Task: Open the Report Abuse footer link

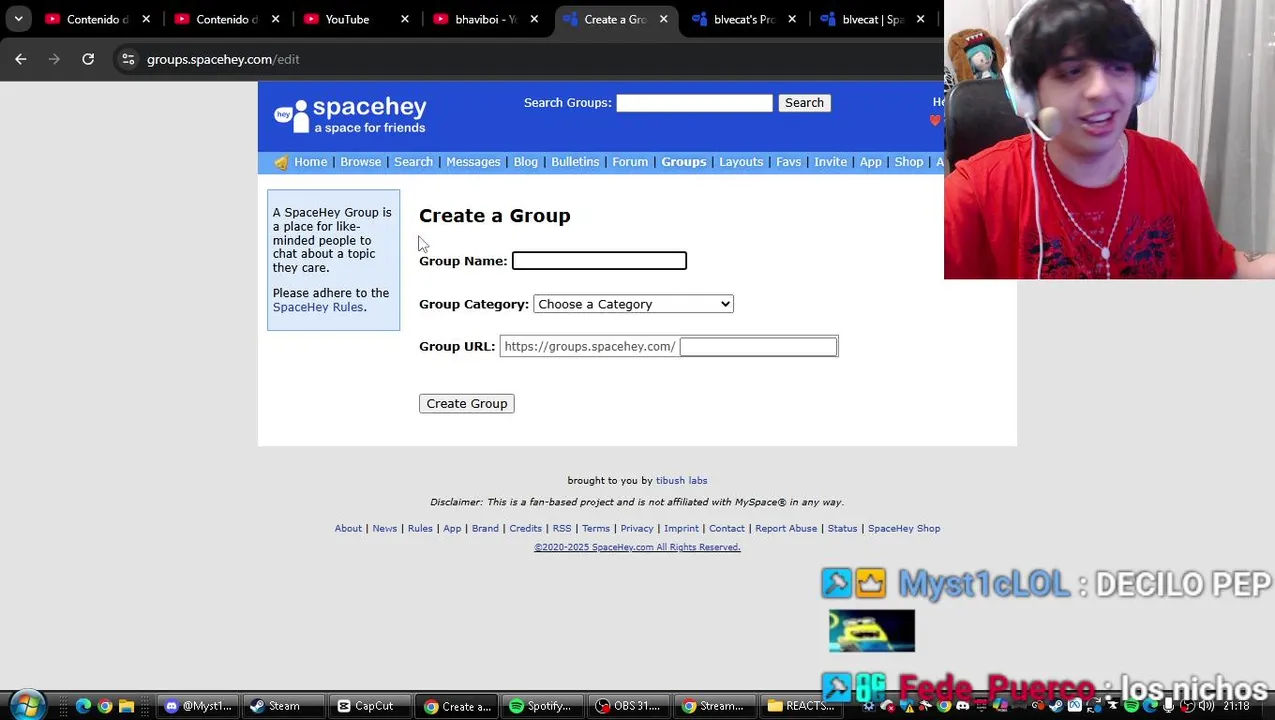Action: (786, 529)
